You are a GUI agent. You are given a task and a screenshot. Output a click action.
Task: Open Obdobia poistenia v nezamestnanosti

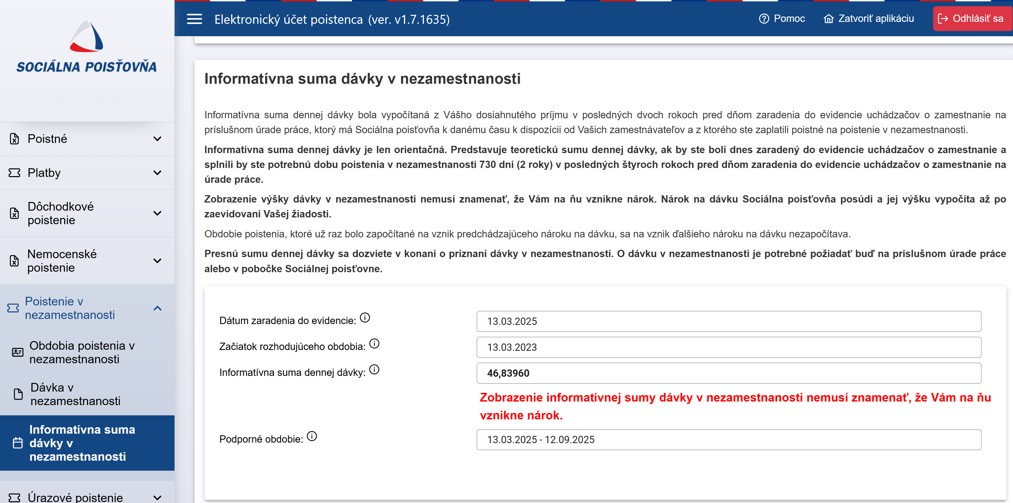pos(87,353)
